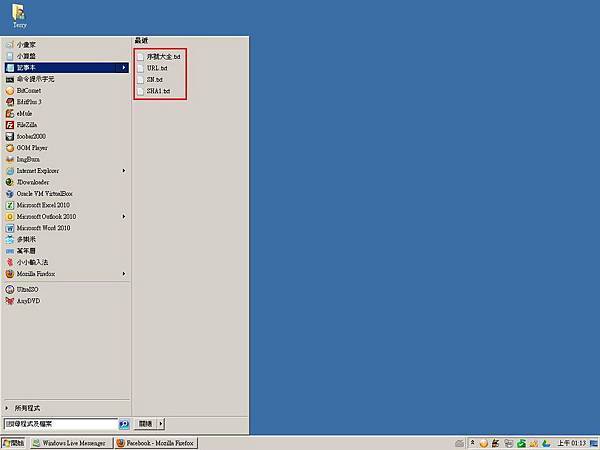Screen dimensions: 600x450
Task: Expand the 記事本 jump list arrow
Action: [124, 68]
